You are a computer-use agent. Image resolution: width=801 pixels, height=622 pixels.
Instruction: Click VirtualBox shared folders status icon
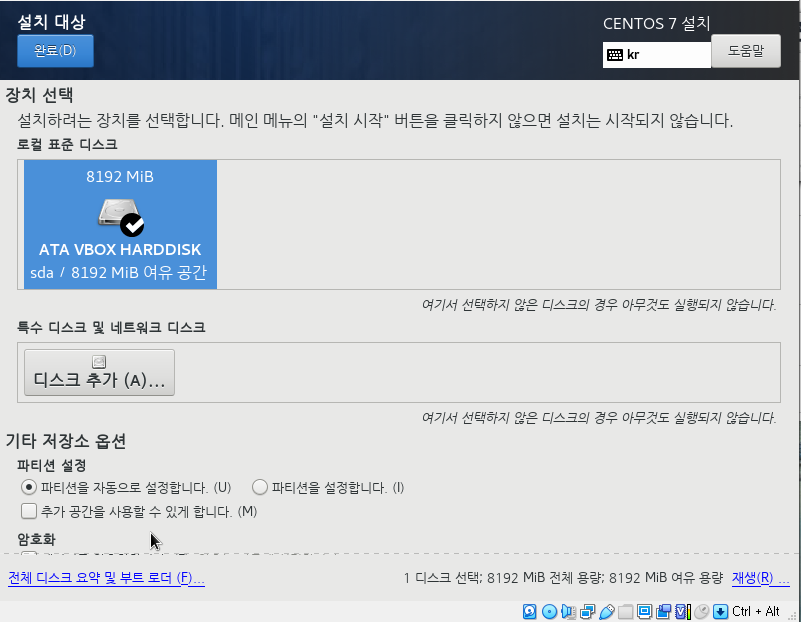[625, 611]
